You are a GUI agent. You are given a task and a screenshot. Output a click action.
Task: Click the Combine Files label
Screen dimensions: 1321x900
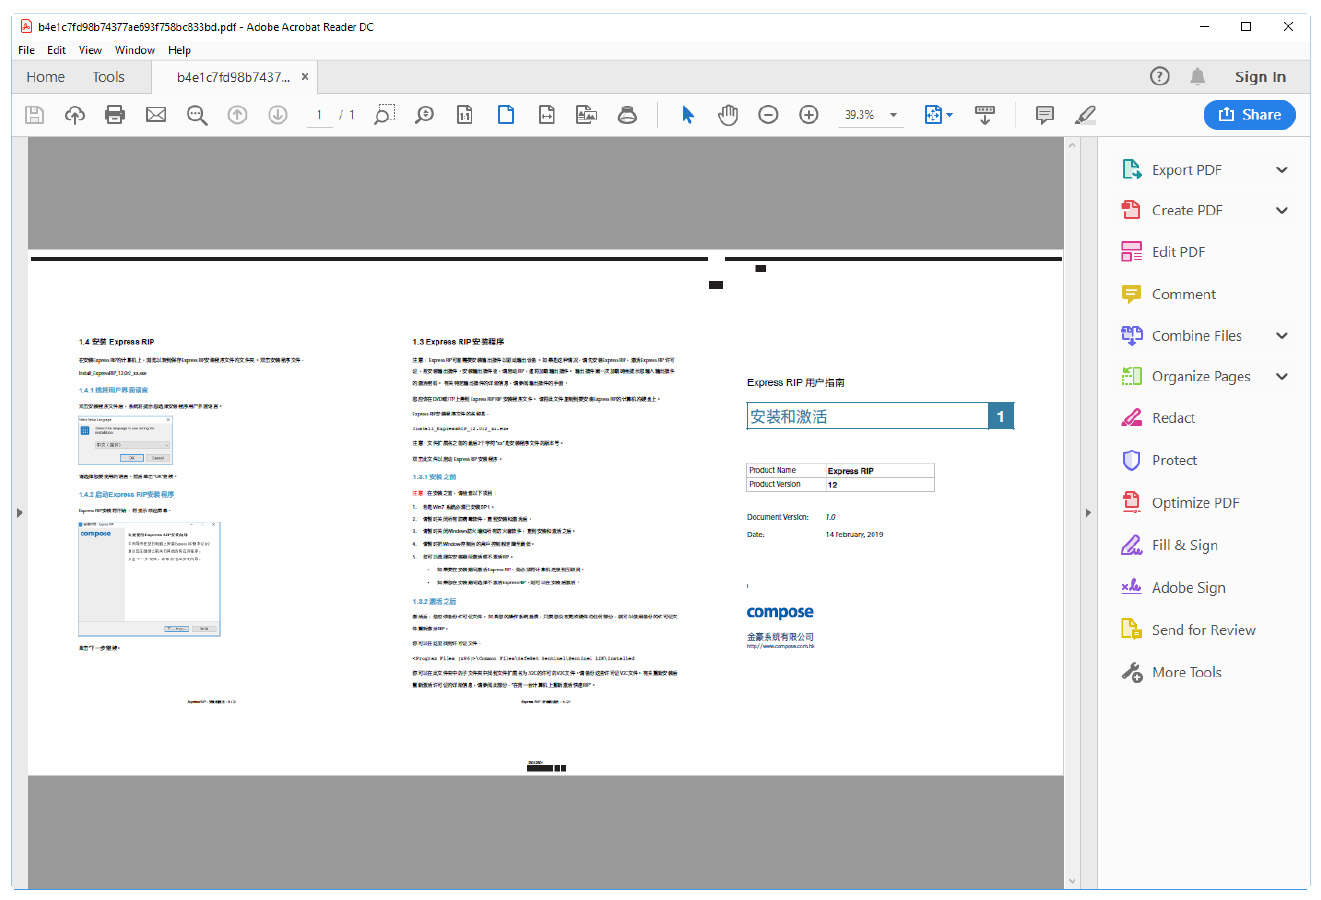click(1197, 336)
